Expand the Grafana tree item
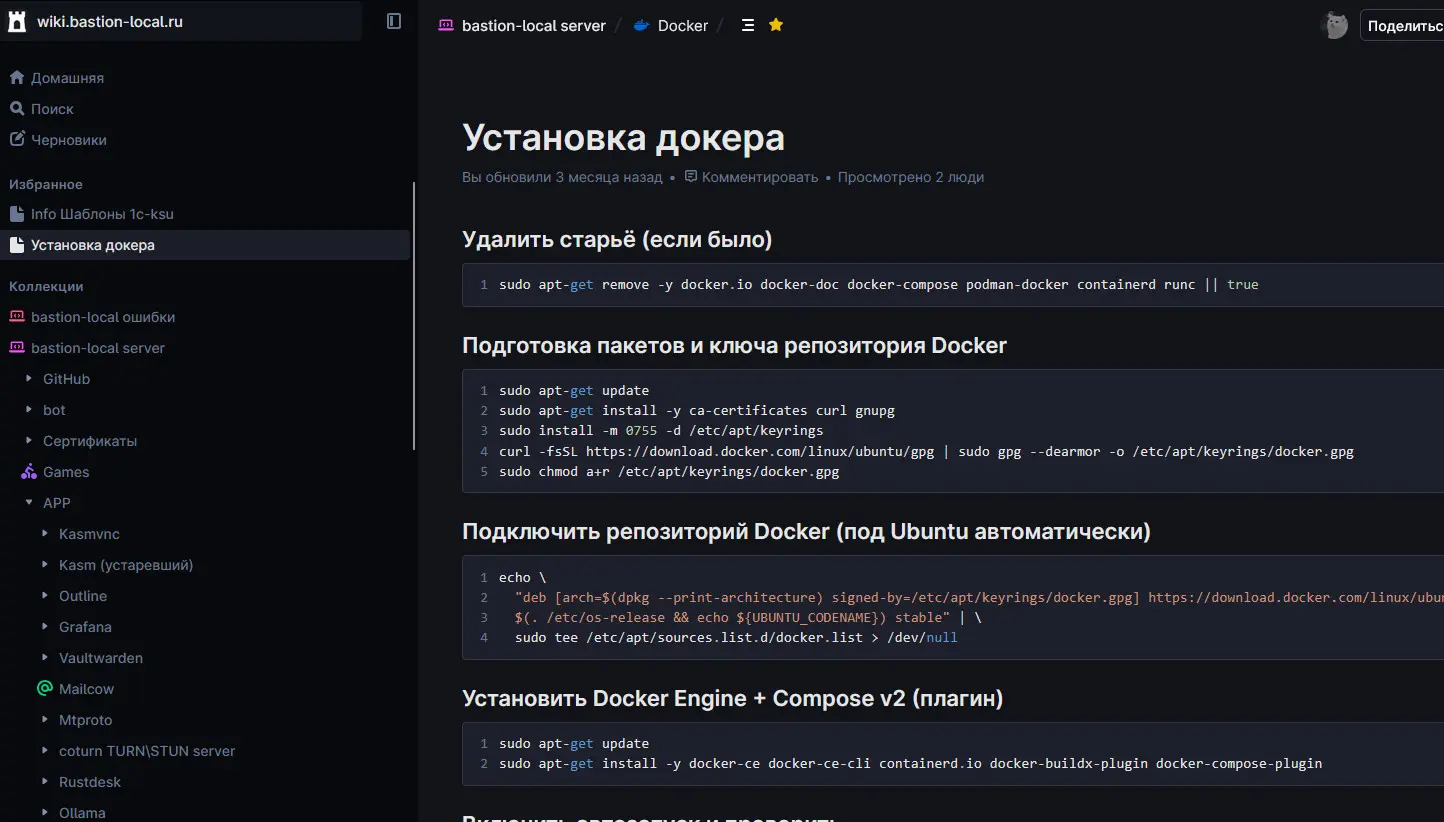 tap(45, 627)
